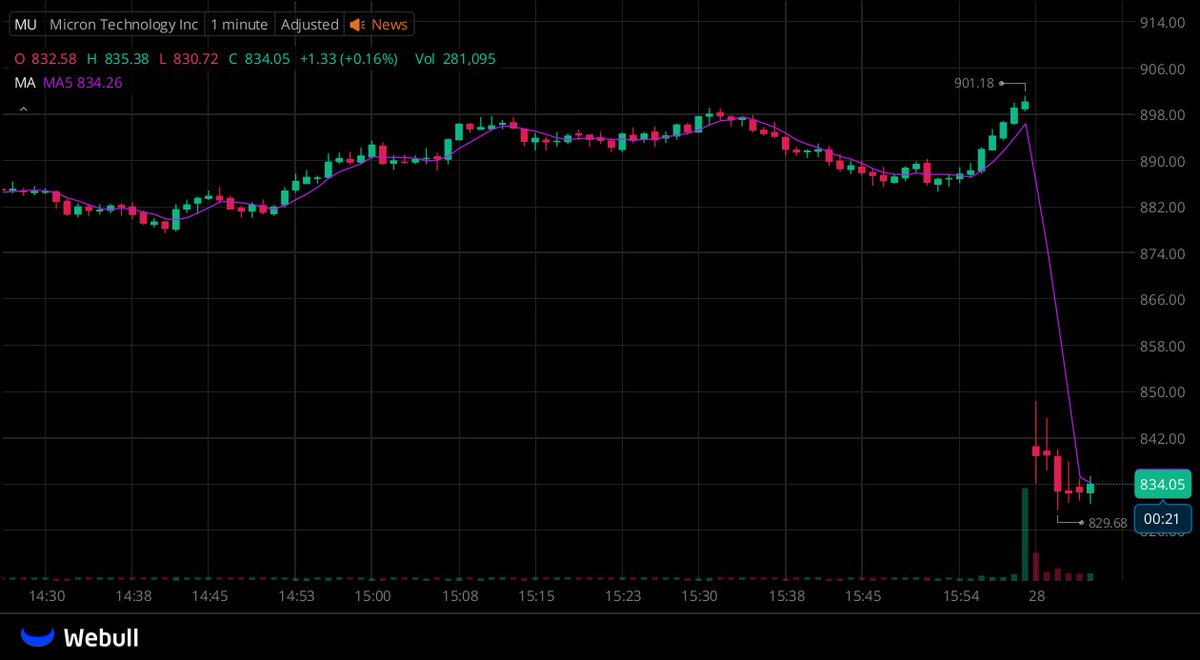The width and height of the screenshot is (1200, 660).
Task: Click the 829.68 low price marker
Action: [x=1108, y=523]
